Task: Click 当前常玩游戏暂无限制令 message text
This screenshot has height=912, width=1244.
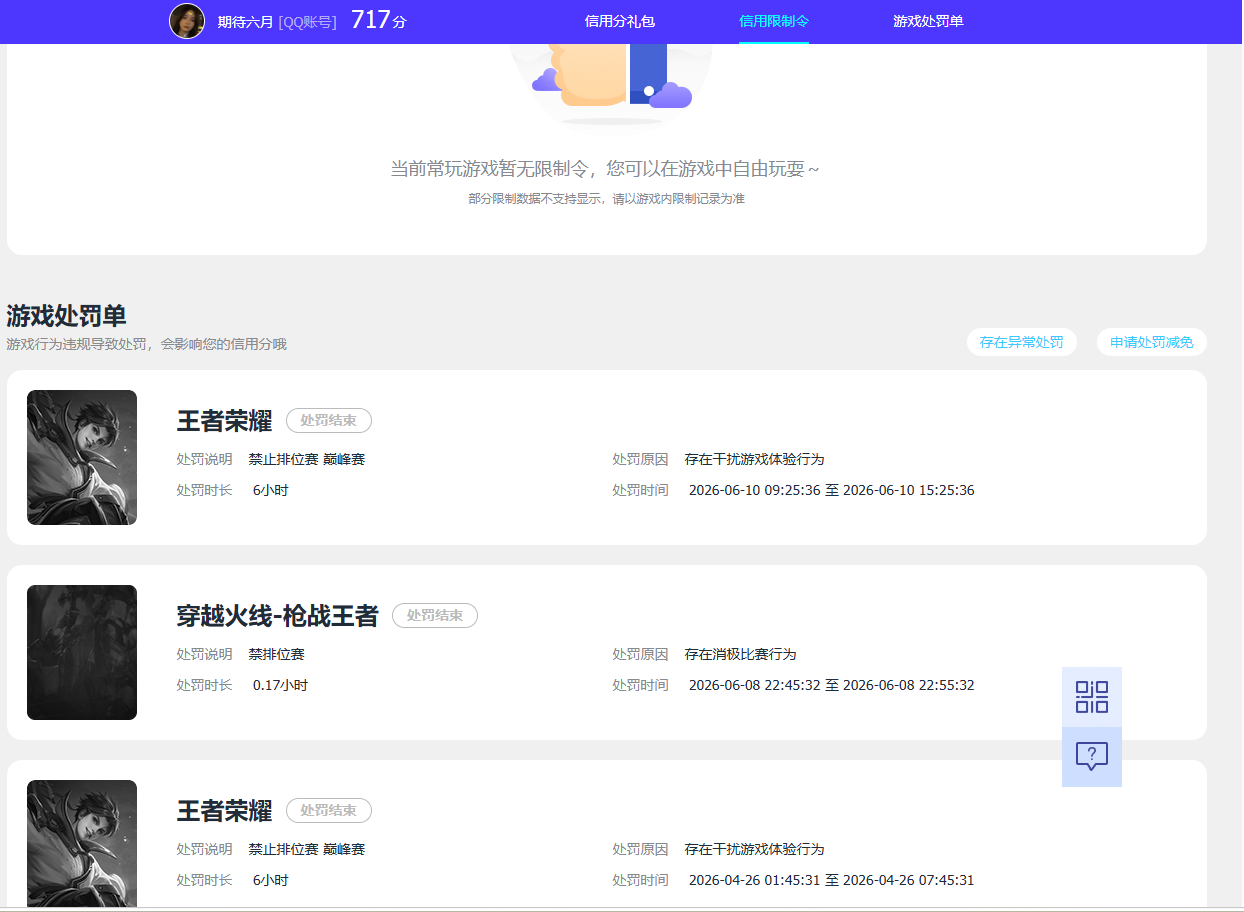Action: [x=604, y=169]
